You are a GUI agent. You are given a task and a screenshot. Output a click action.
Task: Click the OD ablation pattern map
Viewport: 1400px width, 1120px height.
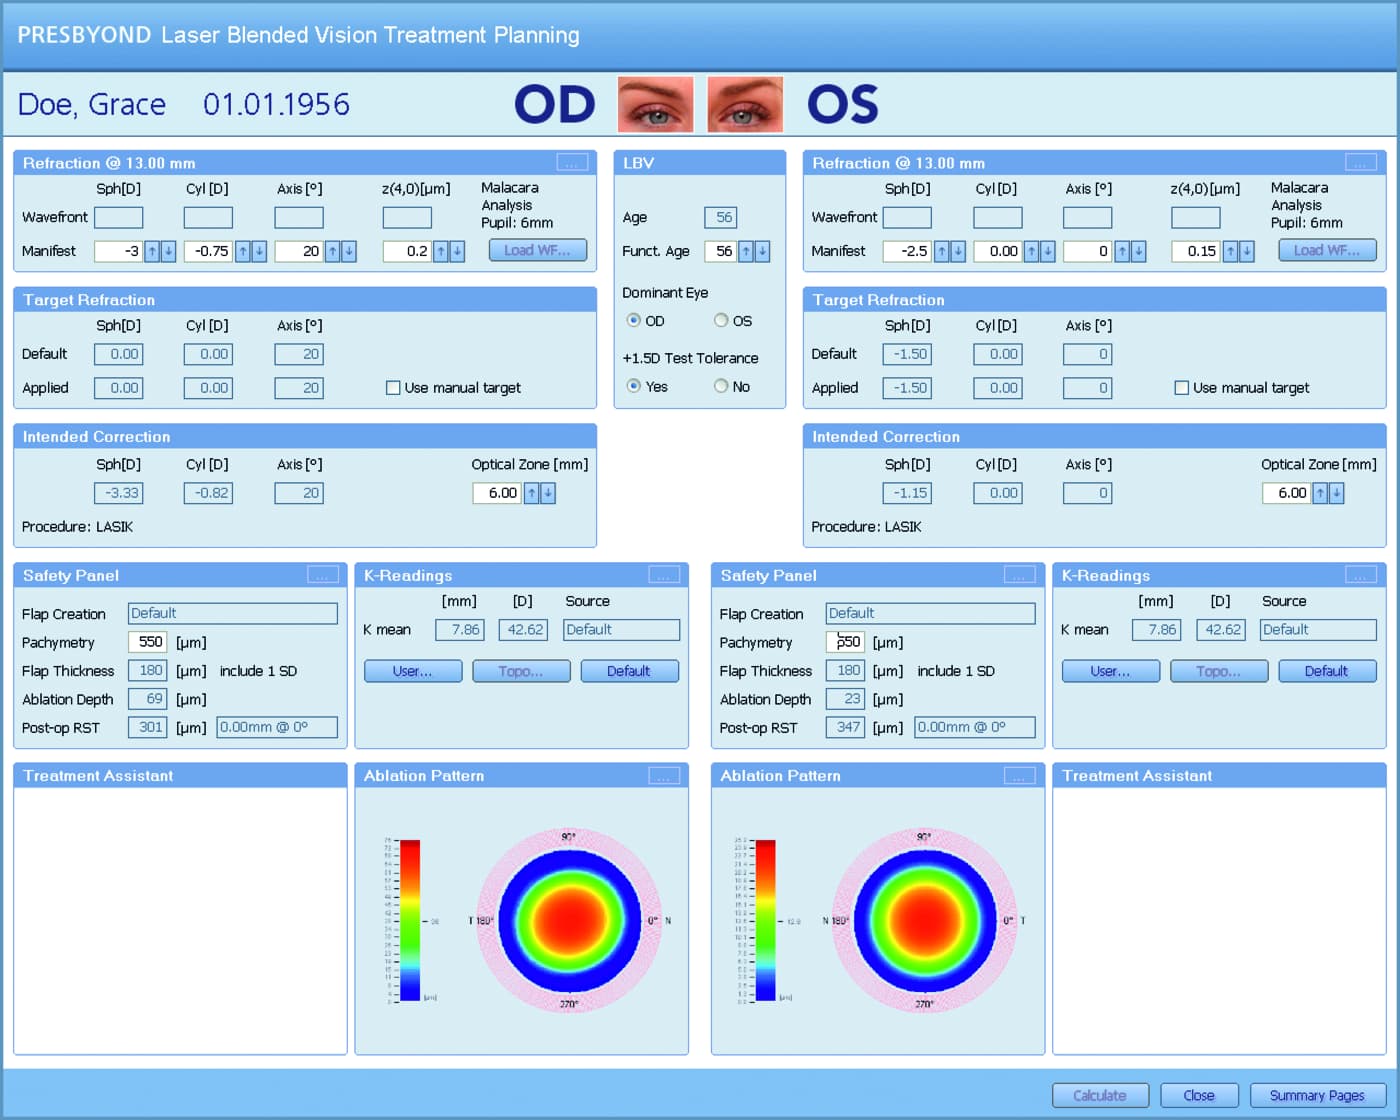coord(568,921)
